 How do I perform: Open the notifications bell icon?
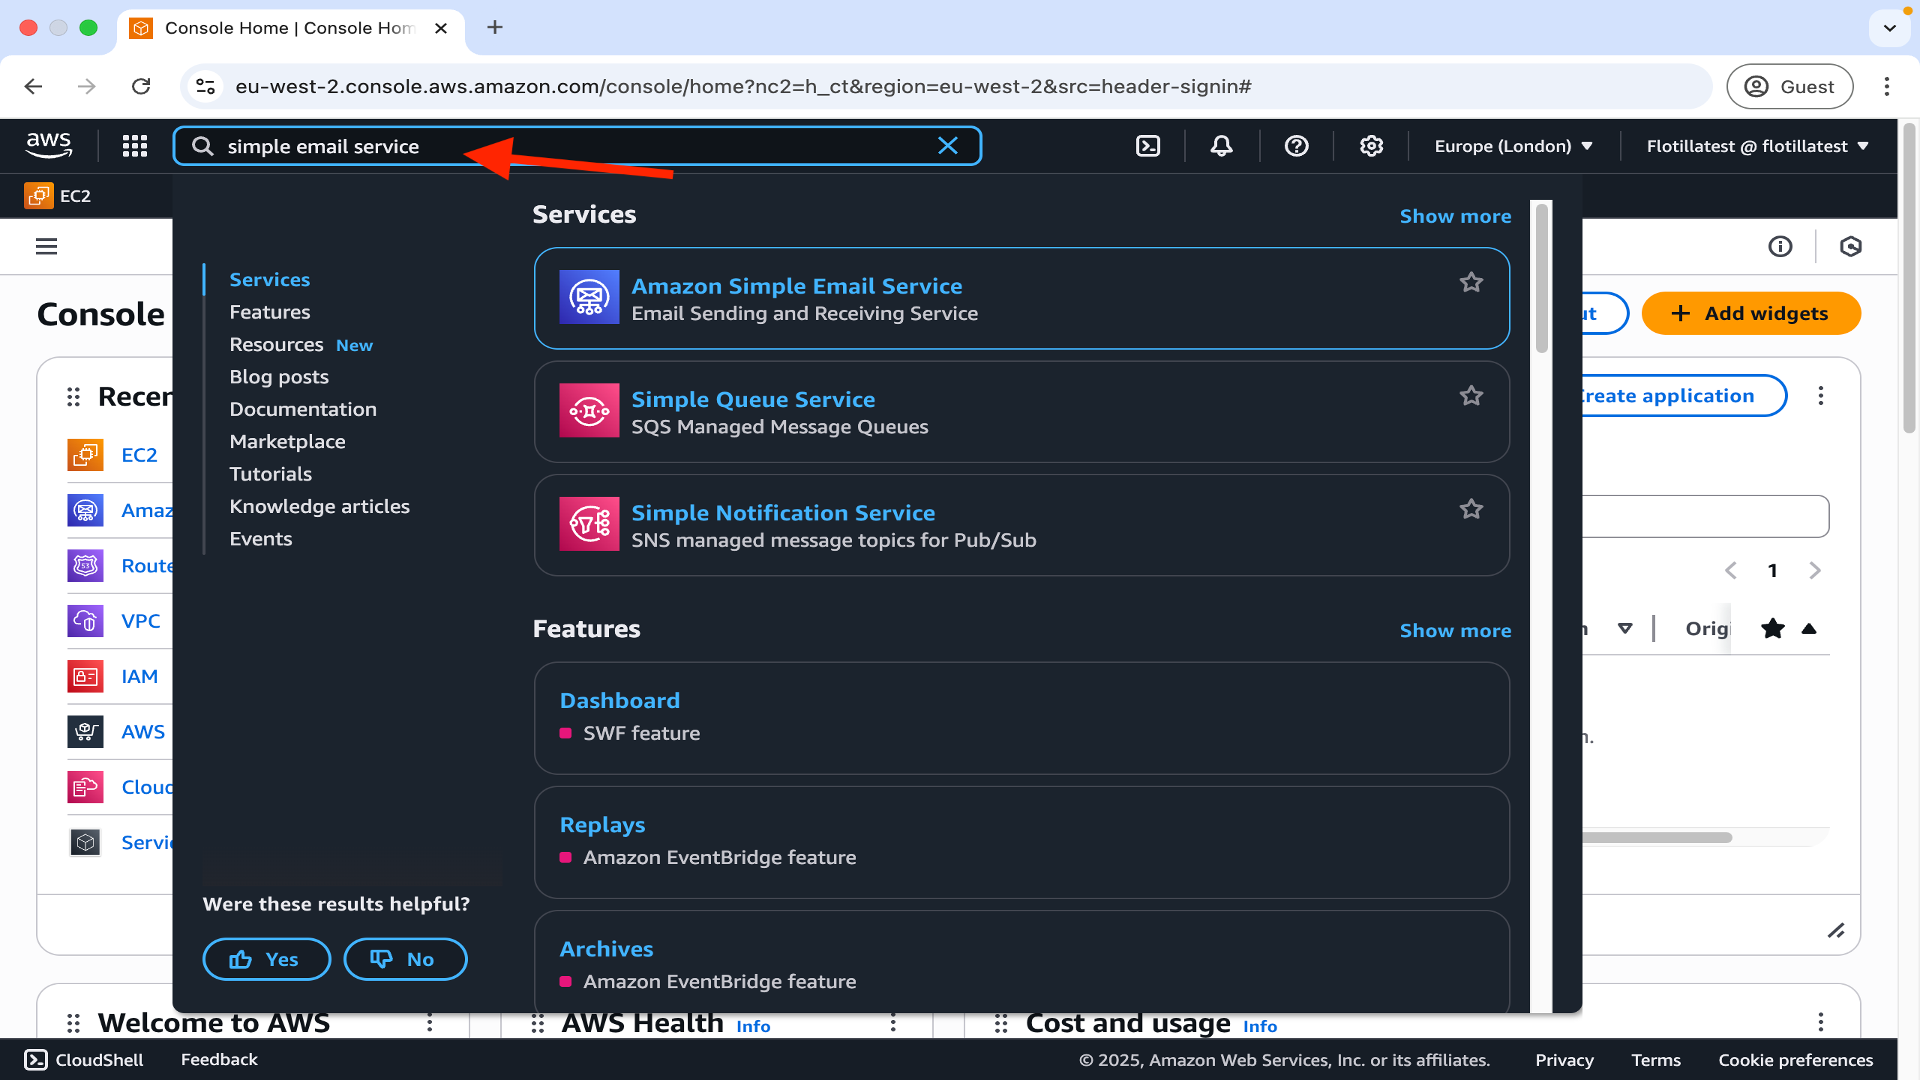[x=1221, y=146]
